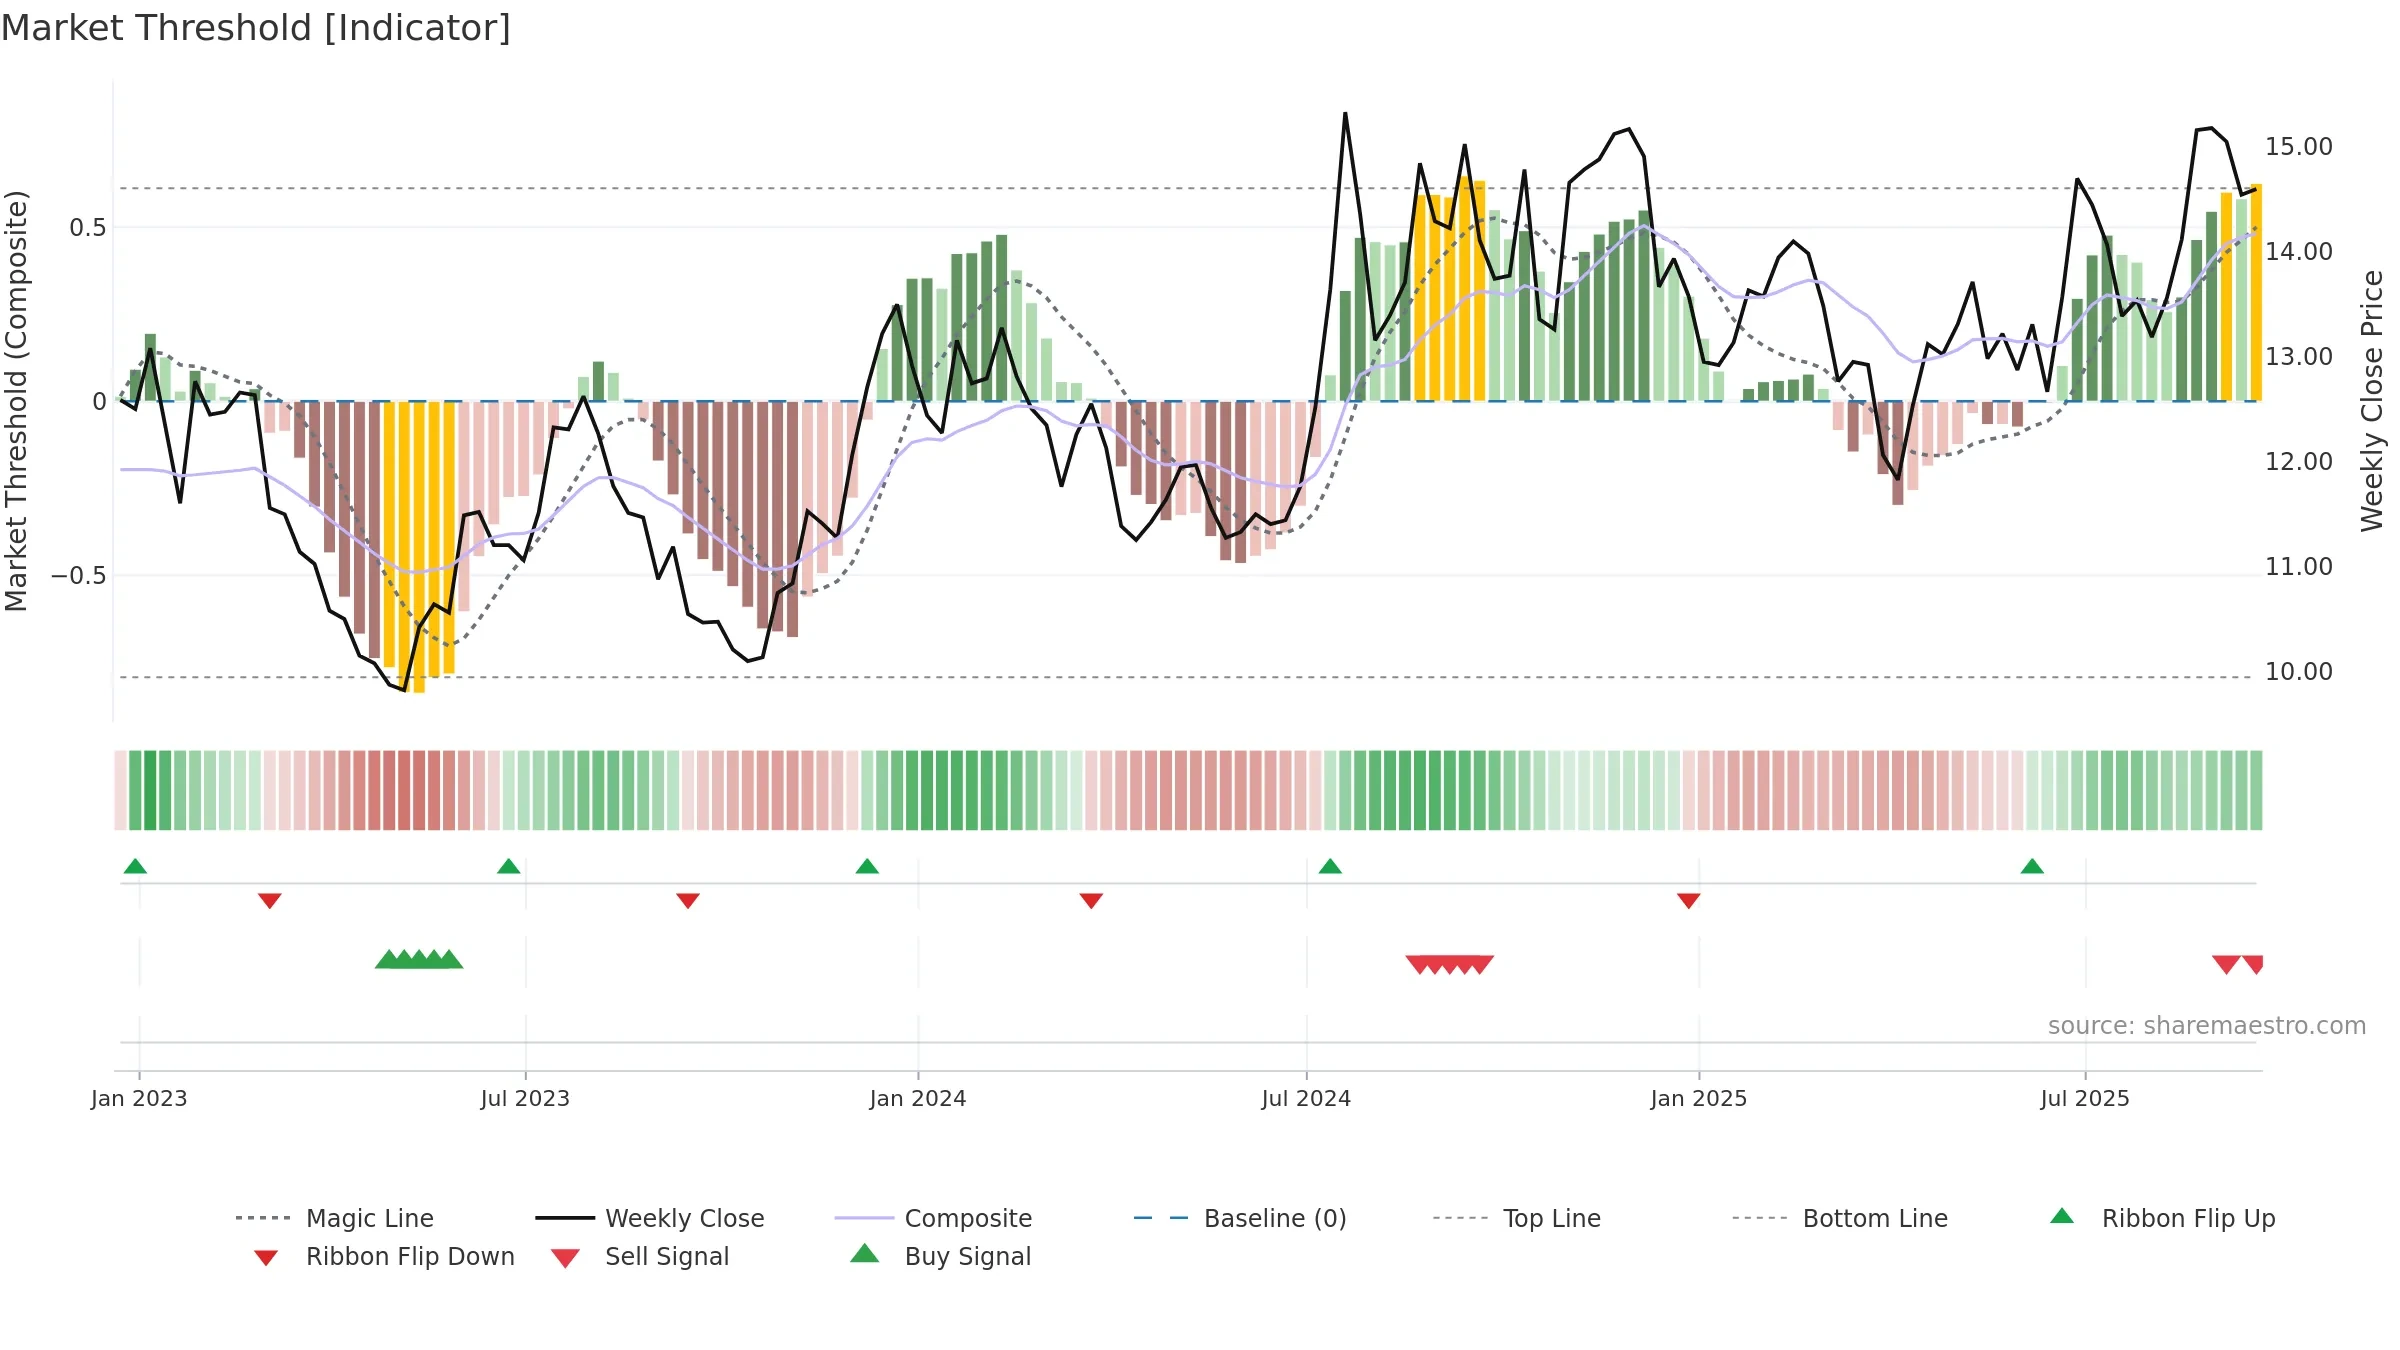Click the Jul 2024 x-axis label
This screenshot has width=2400, height=1350.
[x=1306, y=1099]
